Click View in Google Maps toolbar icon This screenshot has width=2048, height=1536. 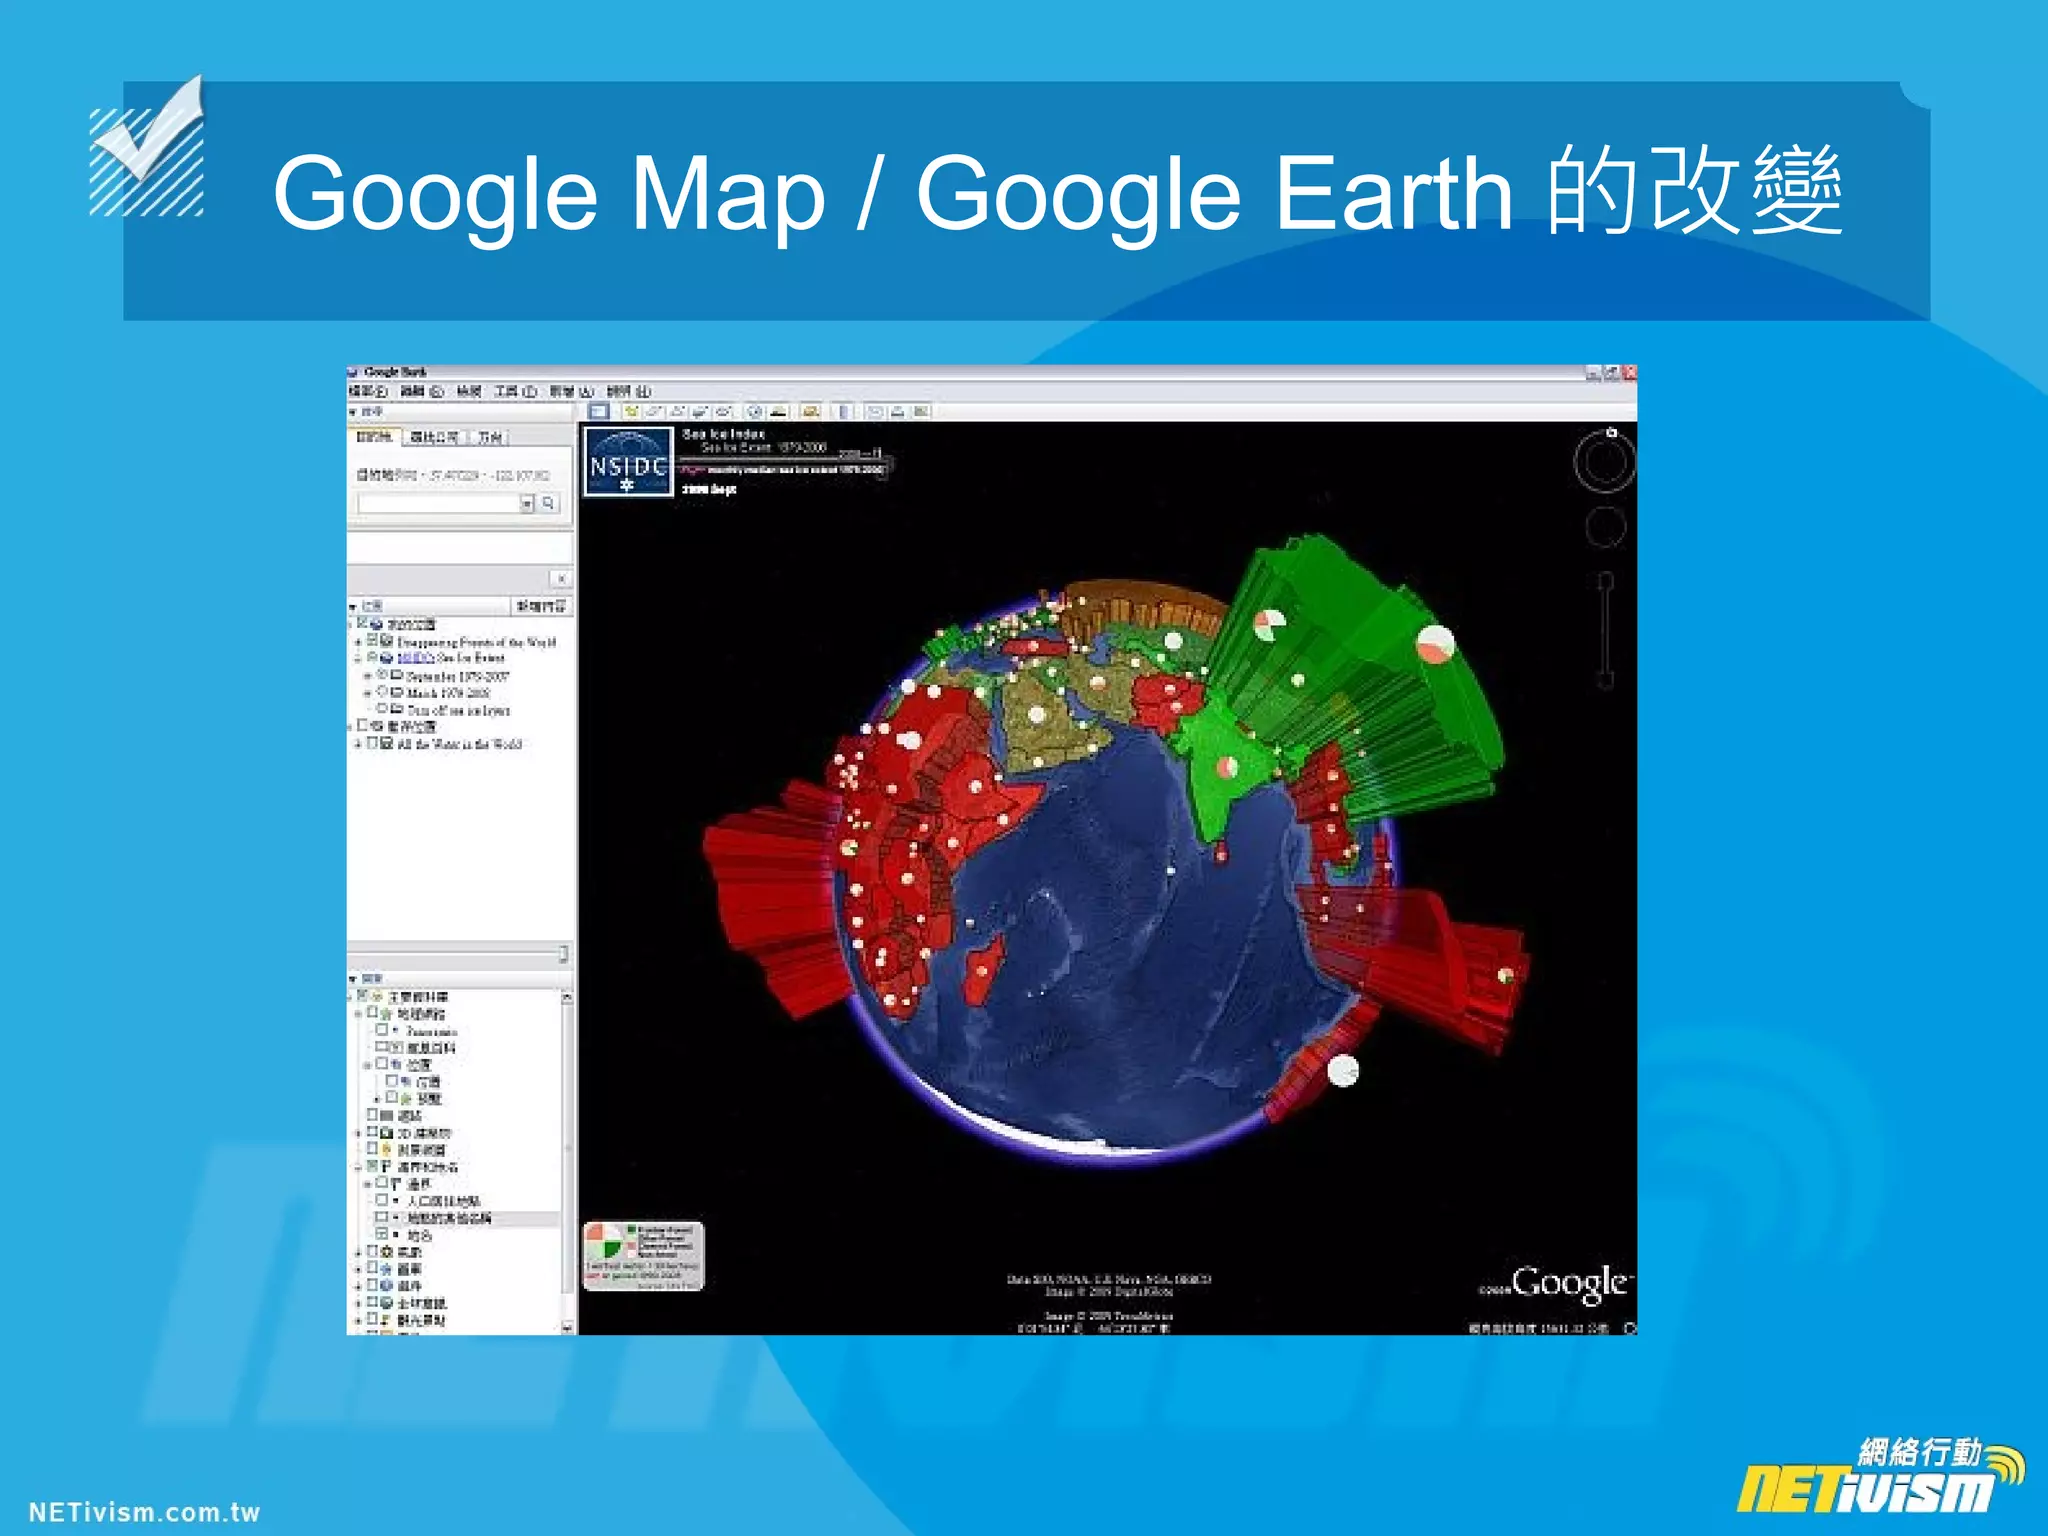pos(920,411)
